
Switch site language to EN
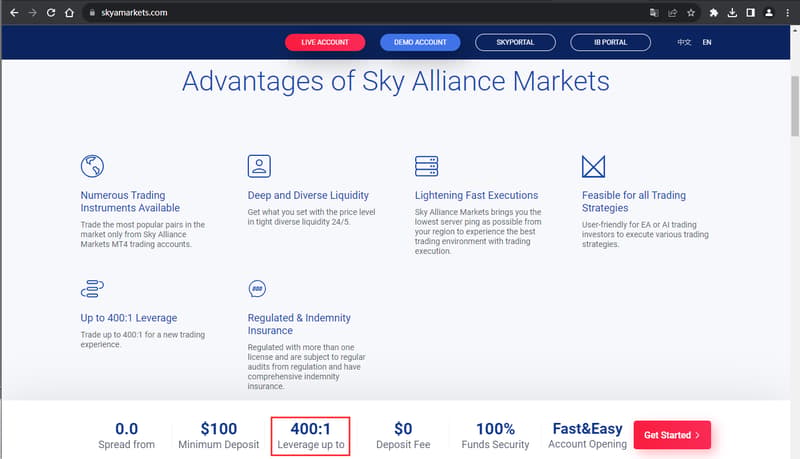click(x=707, y=42)
